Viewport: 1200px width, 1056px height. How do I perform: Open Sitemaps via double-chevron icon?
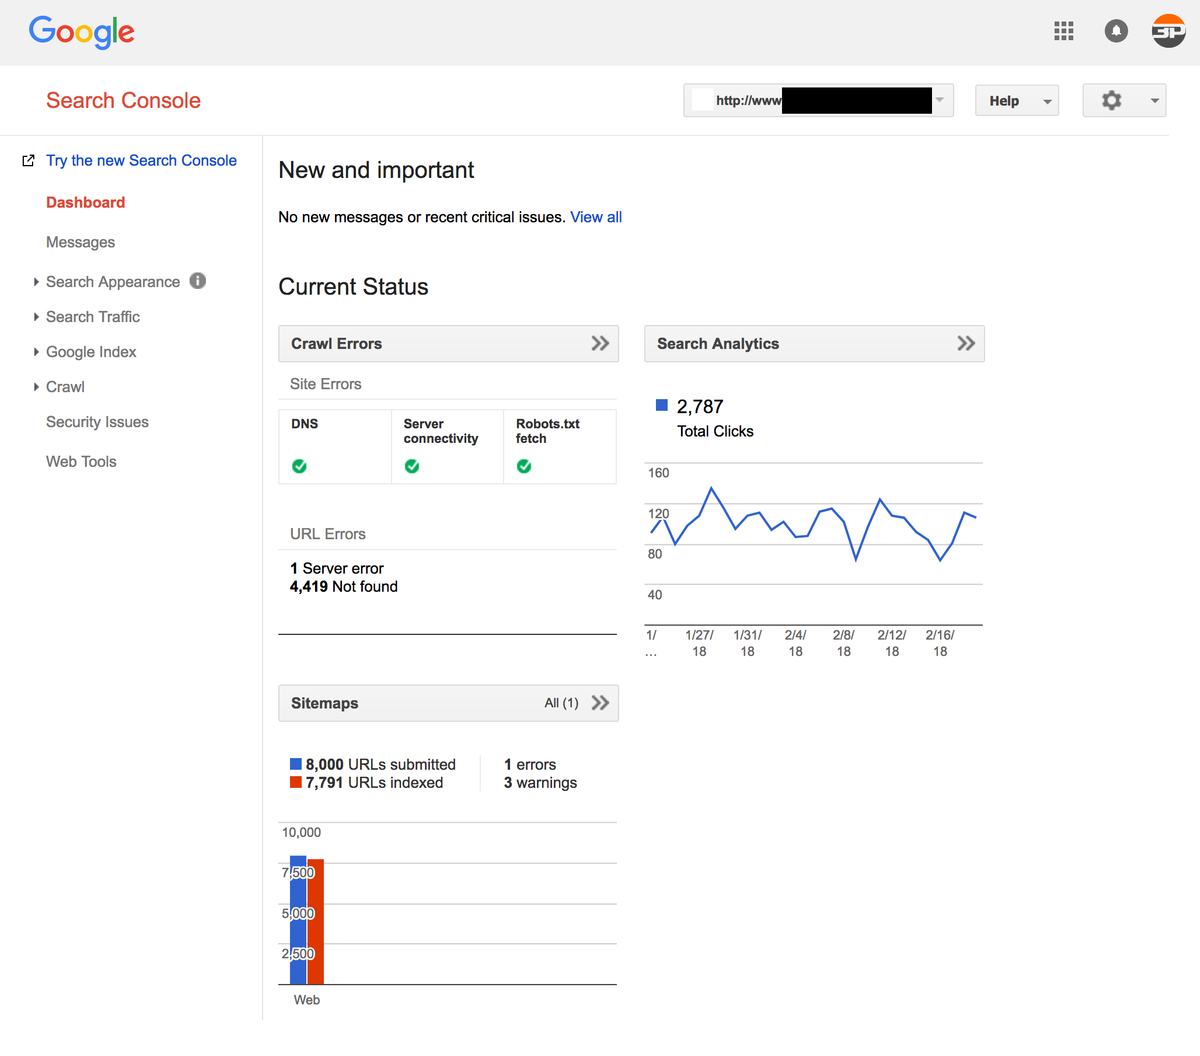pos(600,703)
